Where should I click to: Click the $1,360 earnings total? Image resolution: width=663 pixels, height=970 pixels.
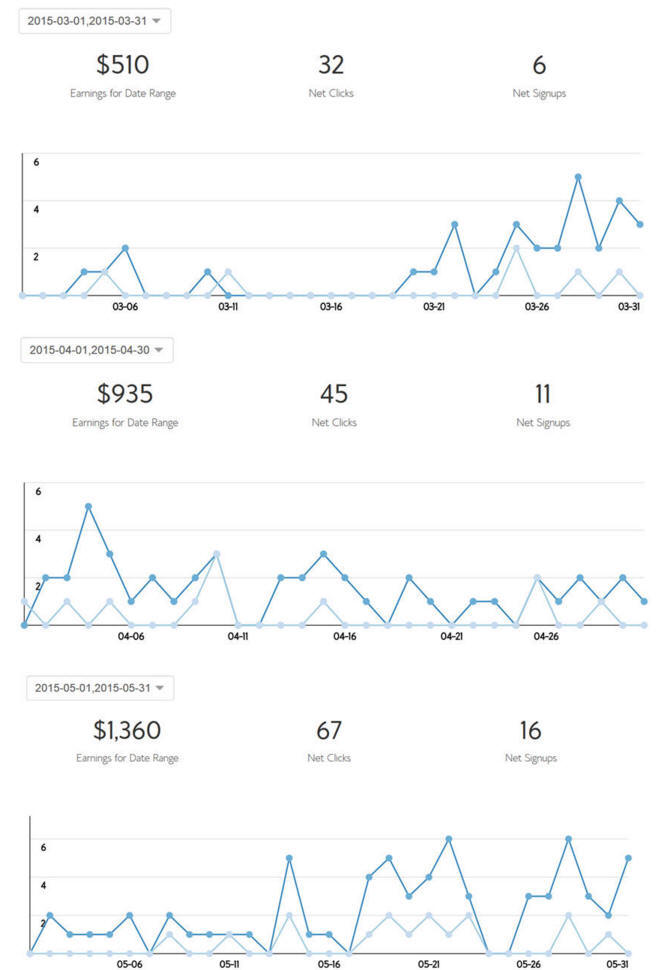(x=127, y=731)
